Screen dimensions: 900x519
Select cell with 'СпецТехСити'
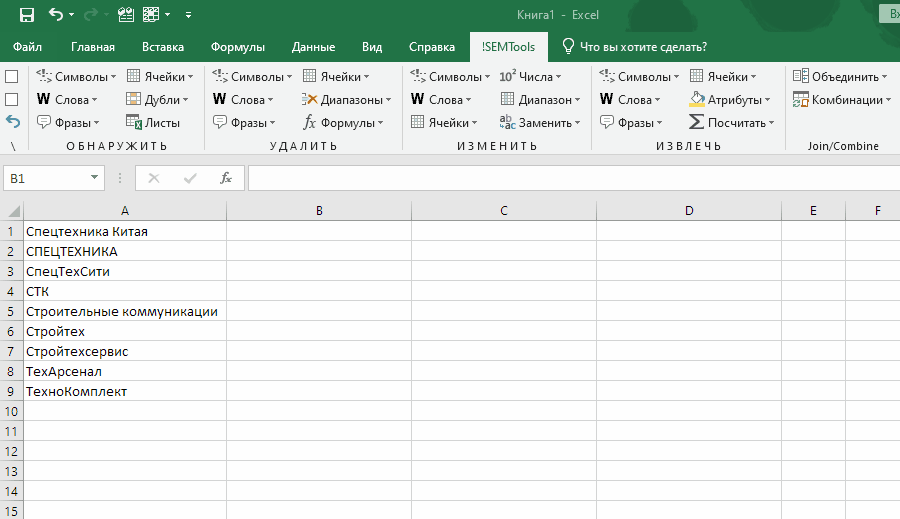[125, 272]
